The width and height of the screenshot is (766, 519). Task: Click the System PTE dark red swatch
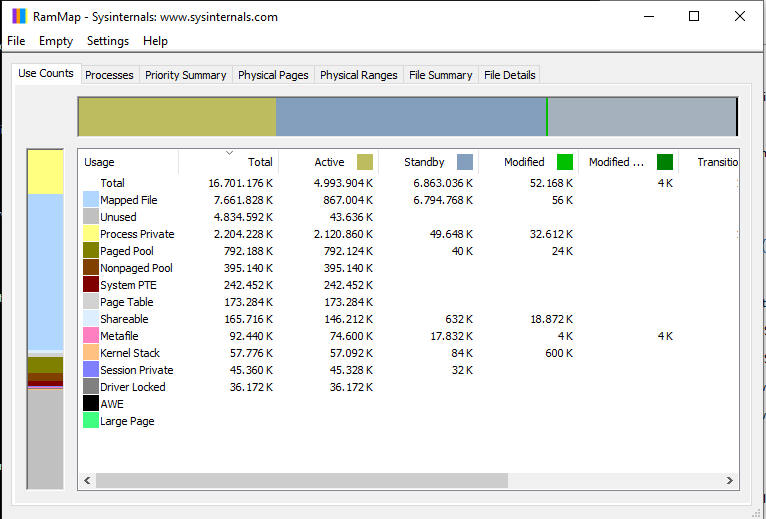(x=91, y=285)
